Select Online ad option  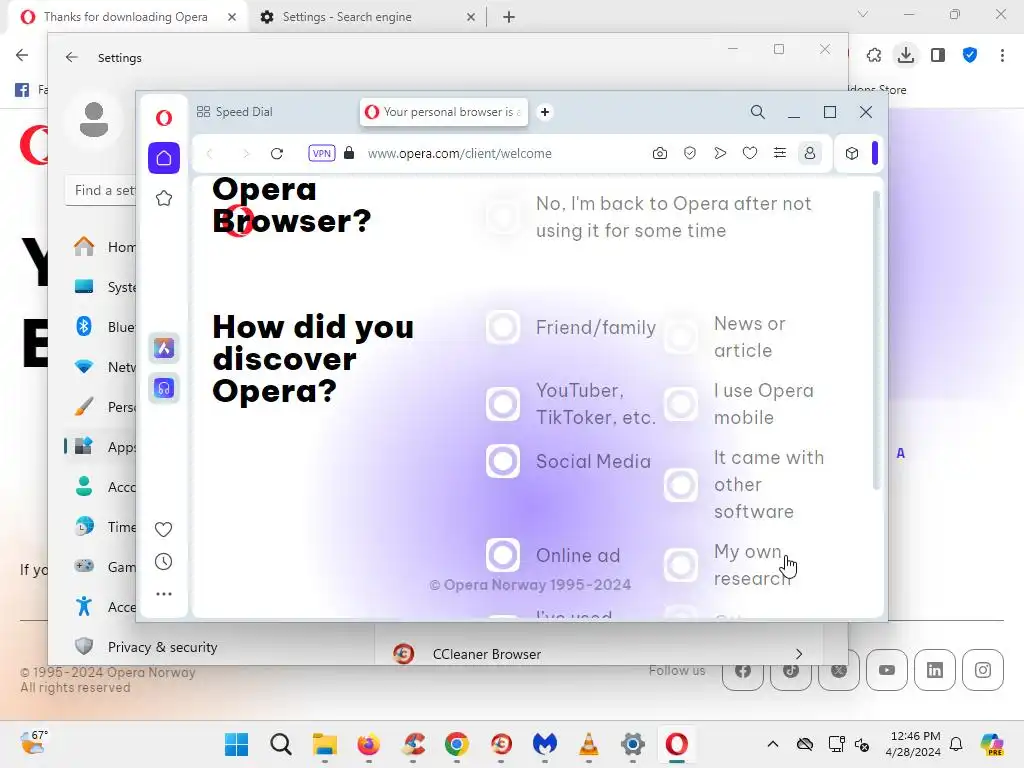coord(503,555)
